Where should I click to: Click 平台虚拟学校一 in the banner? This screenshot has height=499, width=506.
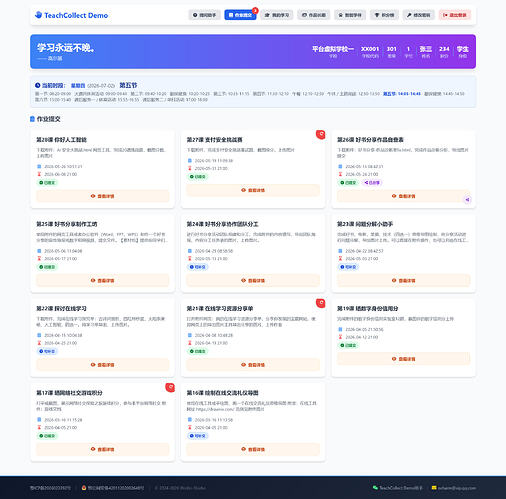coord(333,49)
